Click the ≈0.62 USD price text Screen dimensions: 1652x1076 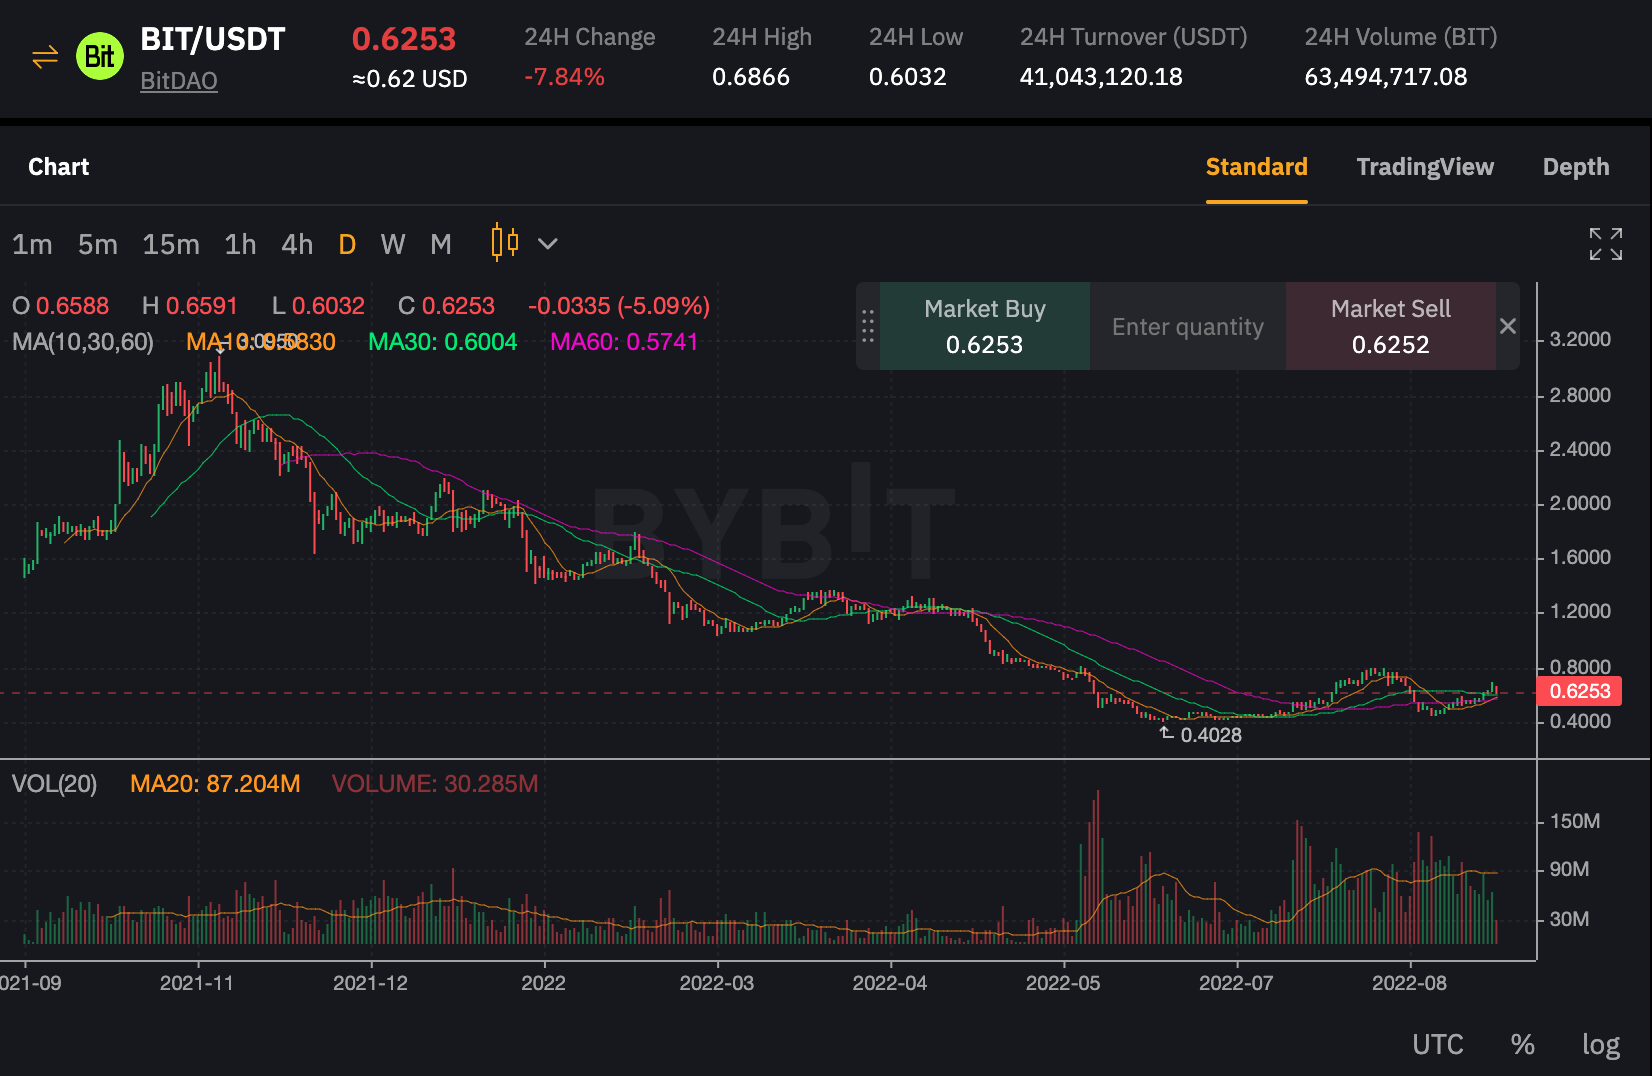tap(410, 79)
